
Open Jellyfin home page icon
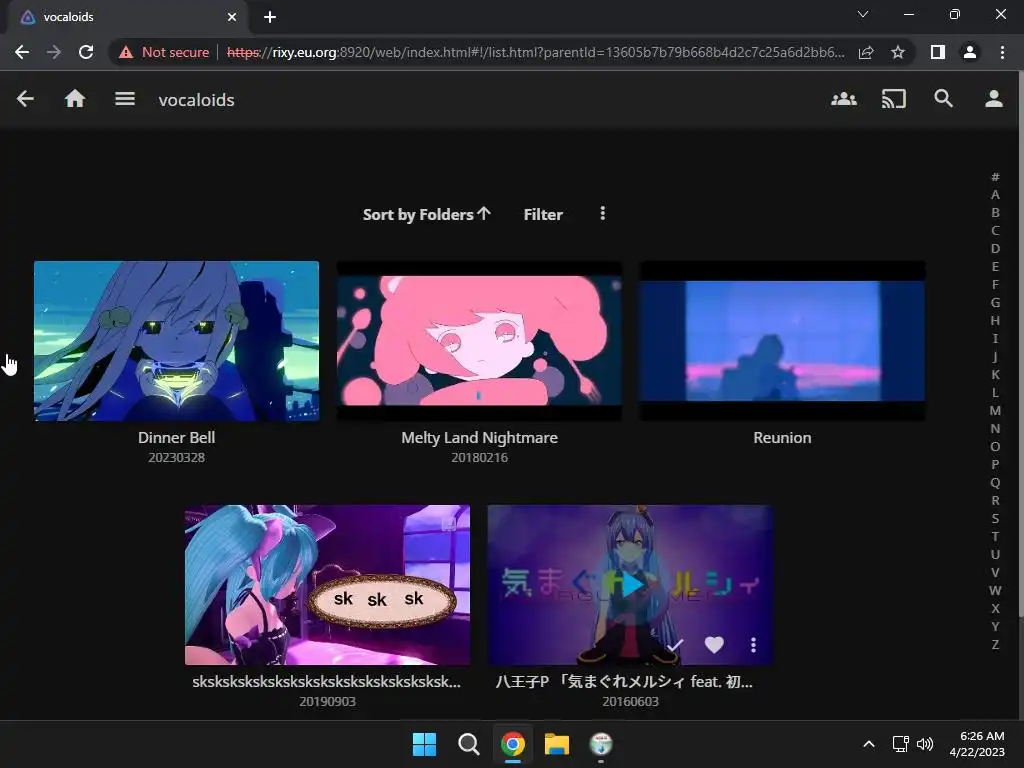75,99
